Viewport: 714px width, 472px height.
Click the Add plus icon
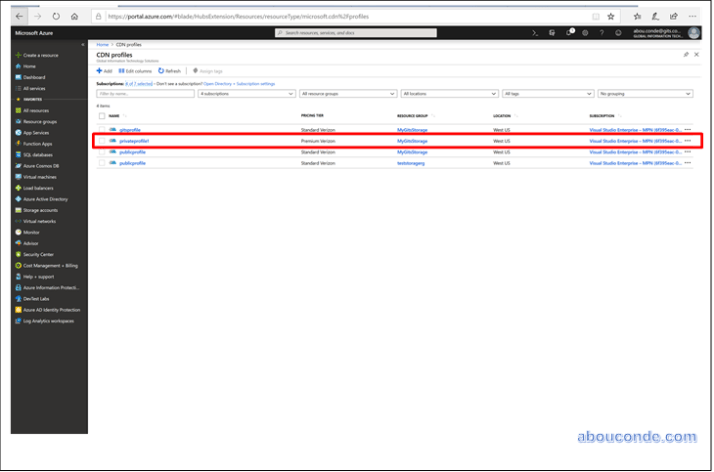pos(104,71)
